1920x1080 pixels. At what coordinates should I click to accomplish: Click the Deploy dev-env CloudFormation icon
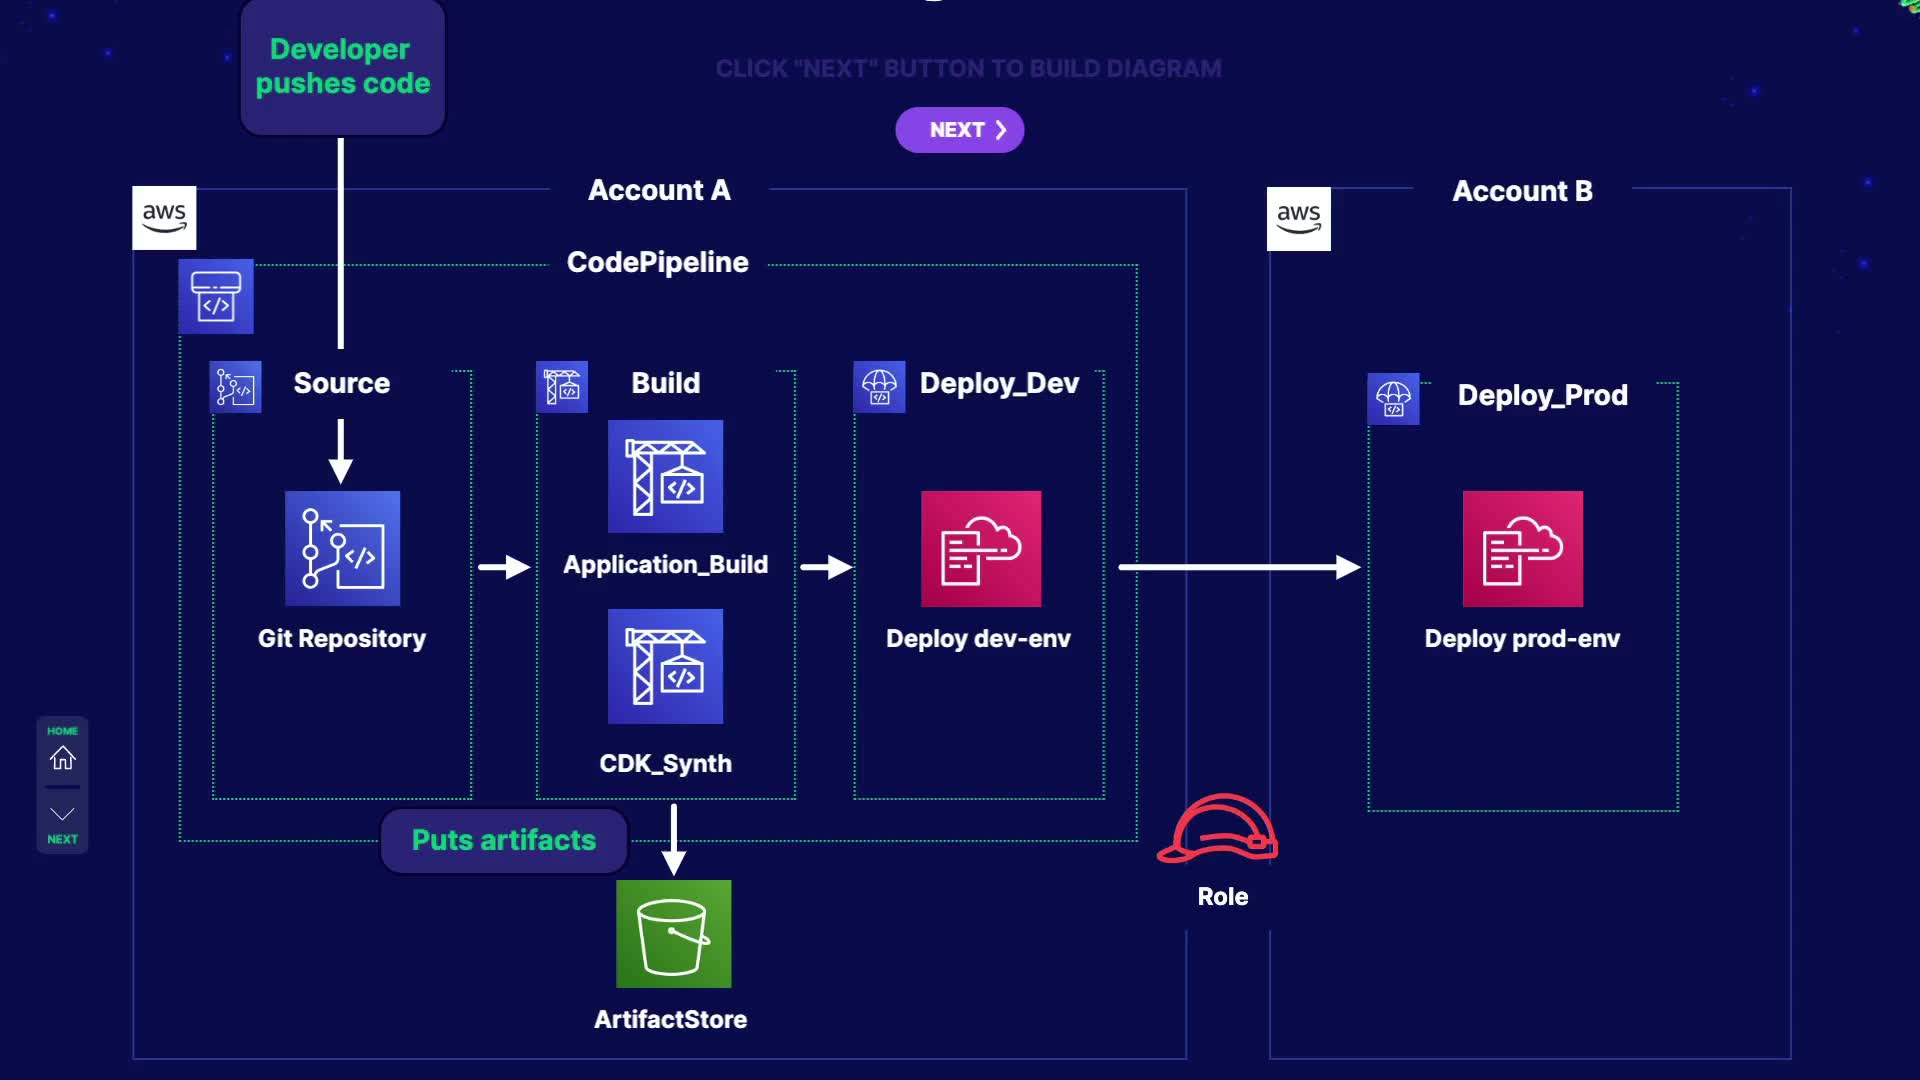click(x=980, y=548)
